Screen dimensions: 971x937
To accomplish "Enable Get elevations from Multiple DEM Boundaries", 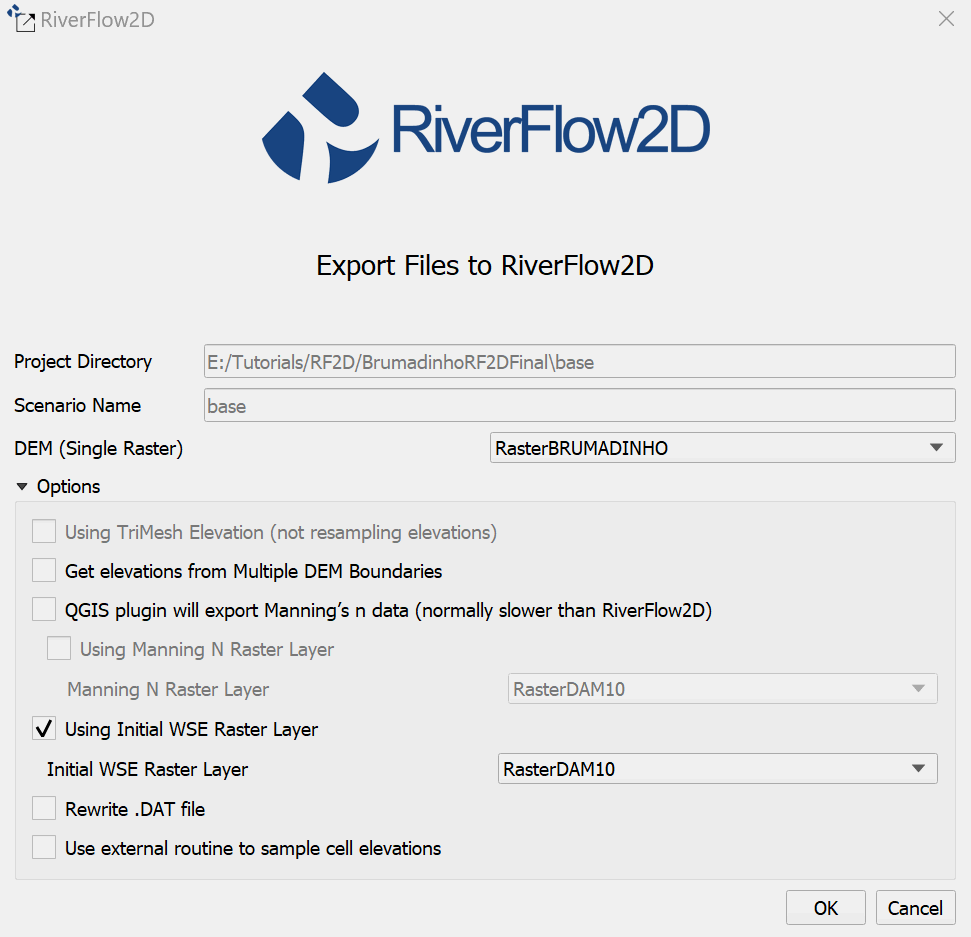I will [x=44, y=571].
